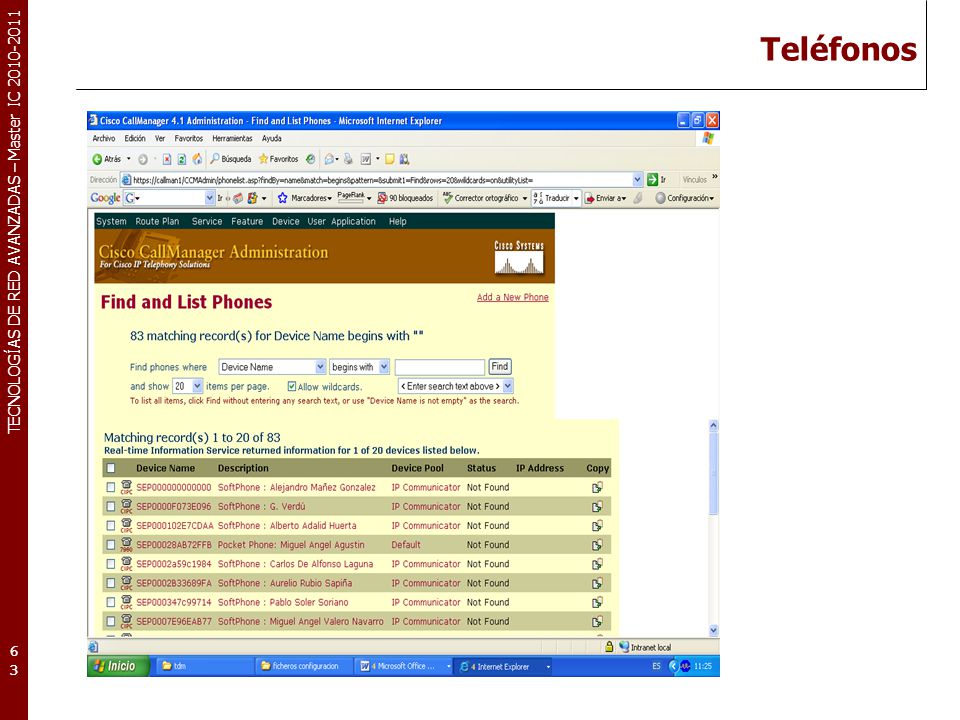The image size is (960, 720).
Task: Check the box for SEP0002B33689FA
Action: pos(111,583)
